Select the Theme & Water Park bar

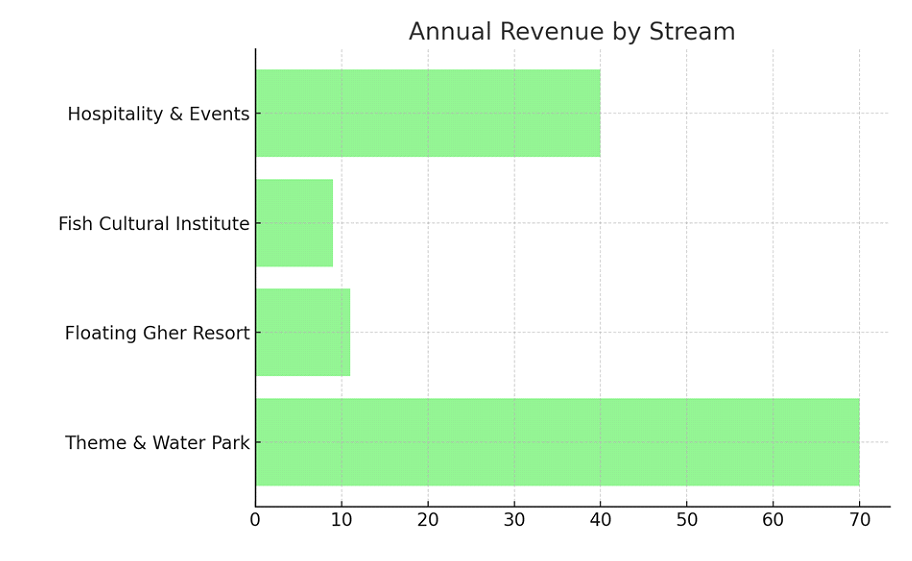557,442
